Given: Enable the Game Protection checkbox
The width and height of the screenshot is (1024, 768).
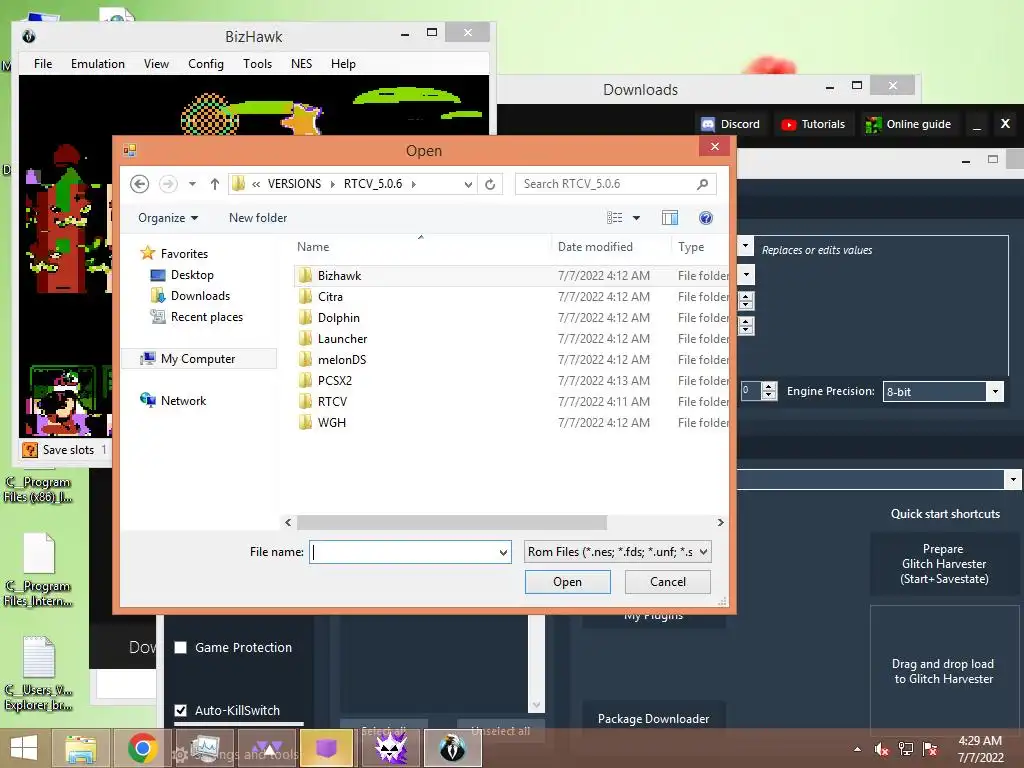Looking at the screenshot, I should pyautogui.click(x=181, y=648).
